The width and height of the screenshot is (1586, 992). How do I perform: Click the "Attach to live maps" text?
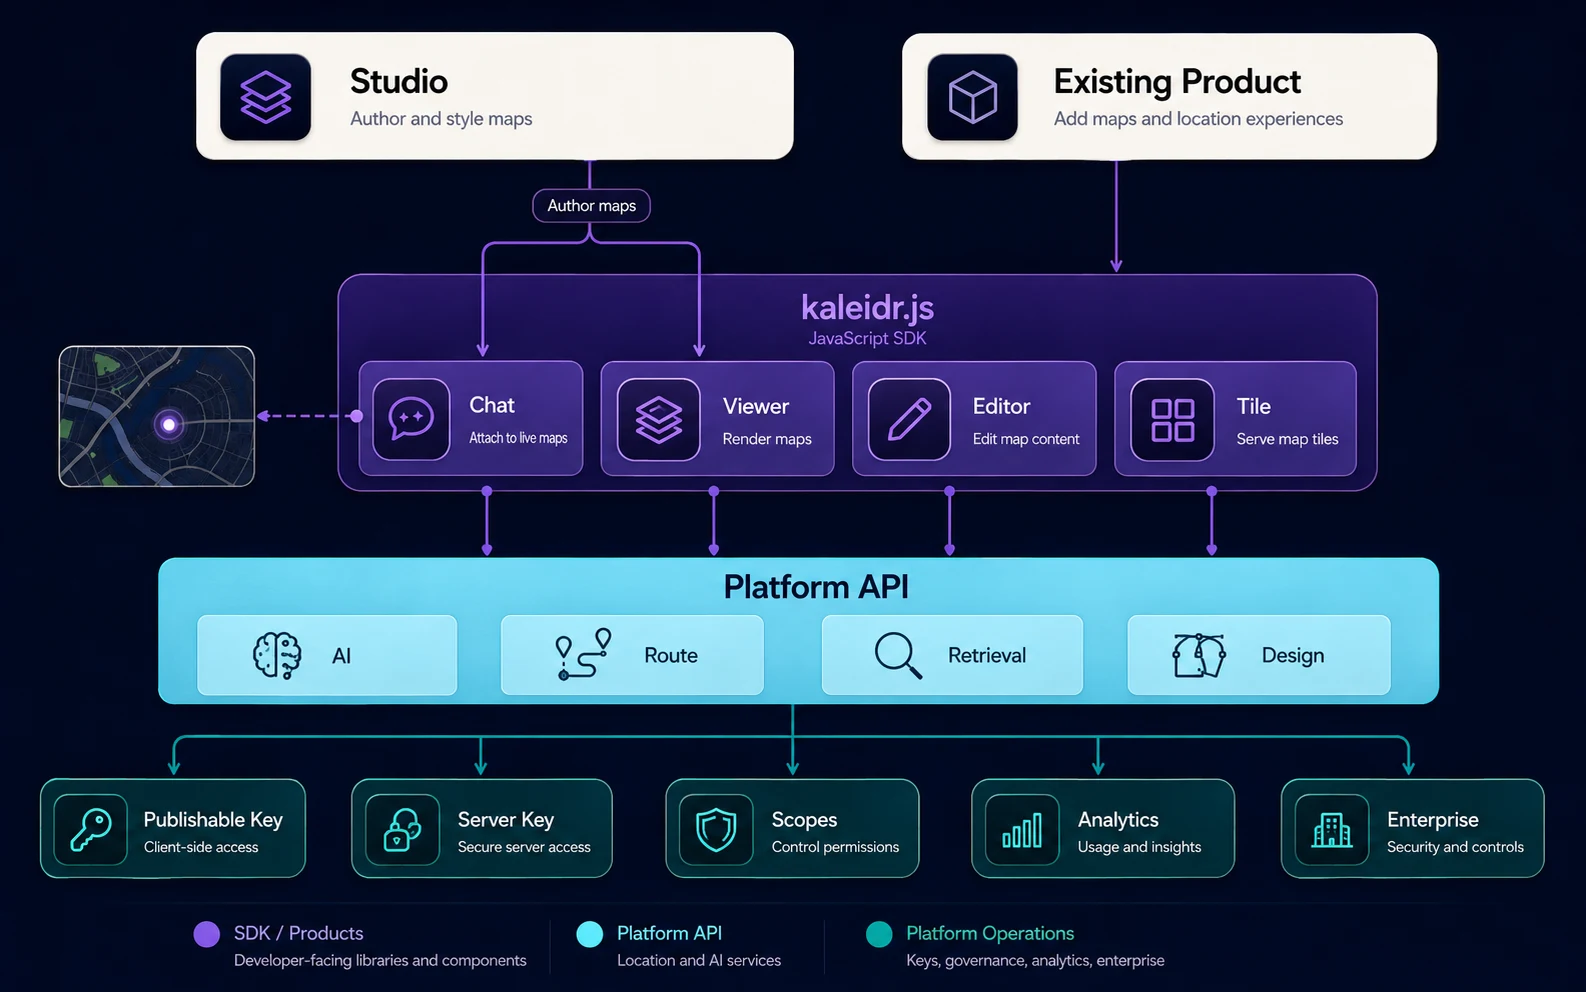pyautogui.click(x=518, y=438)
